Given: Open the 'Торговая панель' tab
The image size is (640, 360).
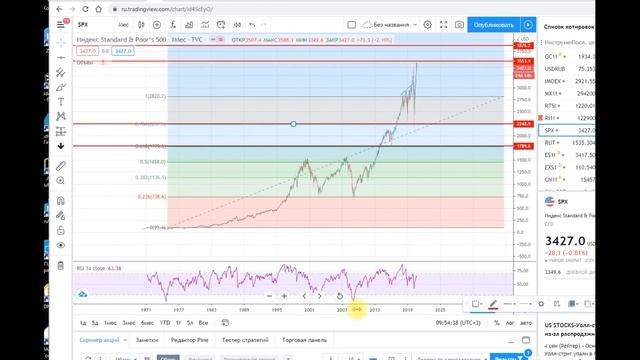Looking at the screenshot, I should (304, 340).
